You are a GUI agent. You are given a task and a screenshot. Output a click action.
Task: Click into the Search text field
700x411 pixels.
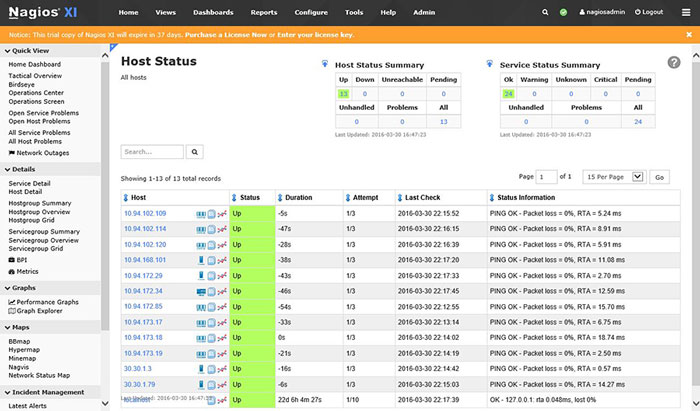152,152
